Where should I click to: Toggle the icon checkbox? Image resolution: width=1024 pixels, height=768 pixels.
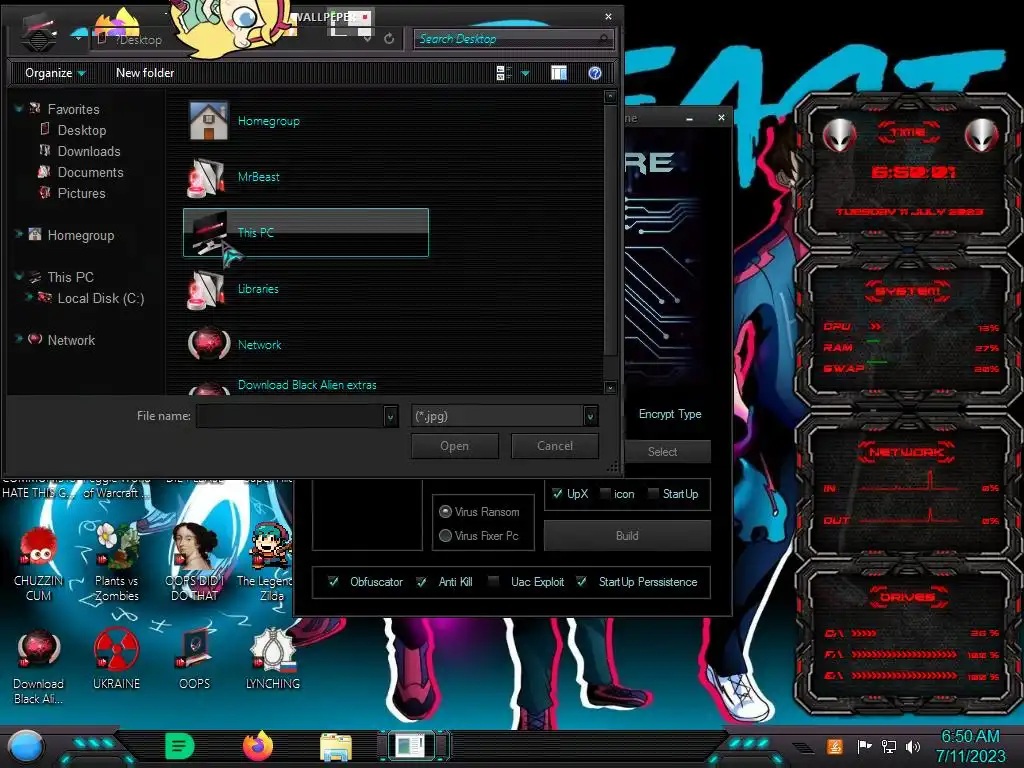click(x=605, y=494)
